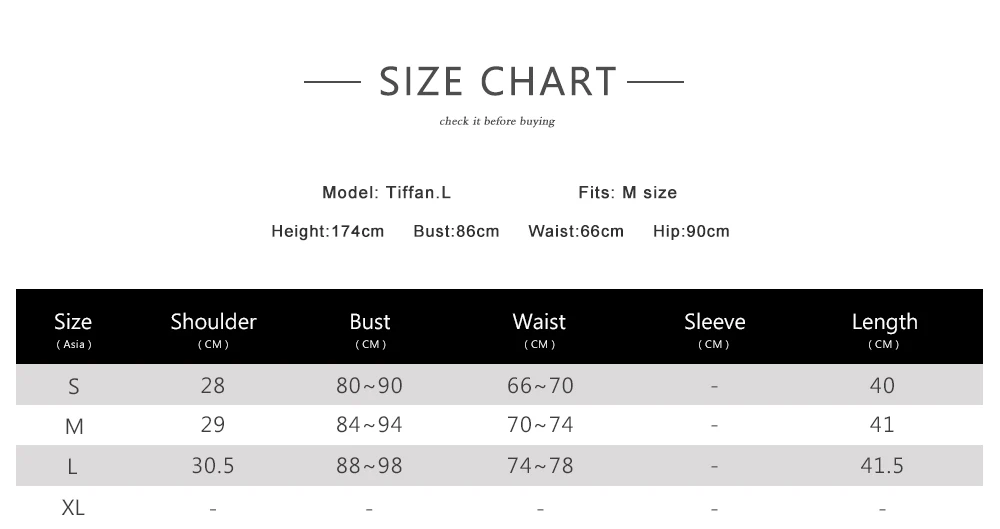
Task: Select the Model: Tiffan.L text
Action: point(386,193)
